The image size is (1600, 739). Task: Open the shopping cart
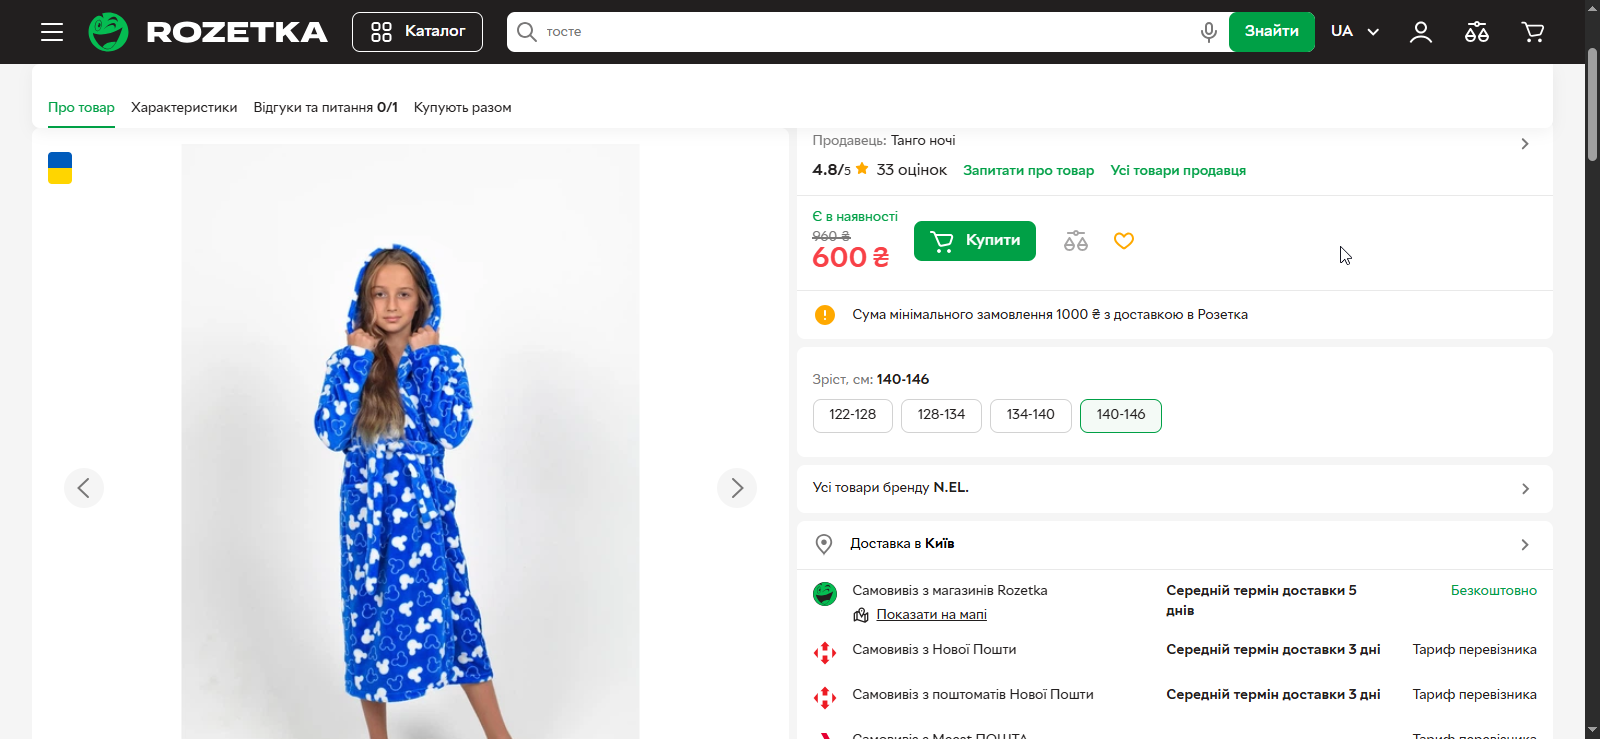[1532, 32]
